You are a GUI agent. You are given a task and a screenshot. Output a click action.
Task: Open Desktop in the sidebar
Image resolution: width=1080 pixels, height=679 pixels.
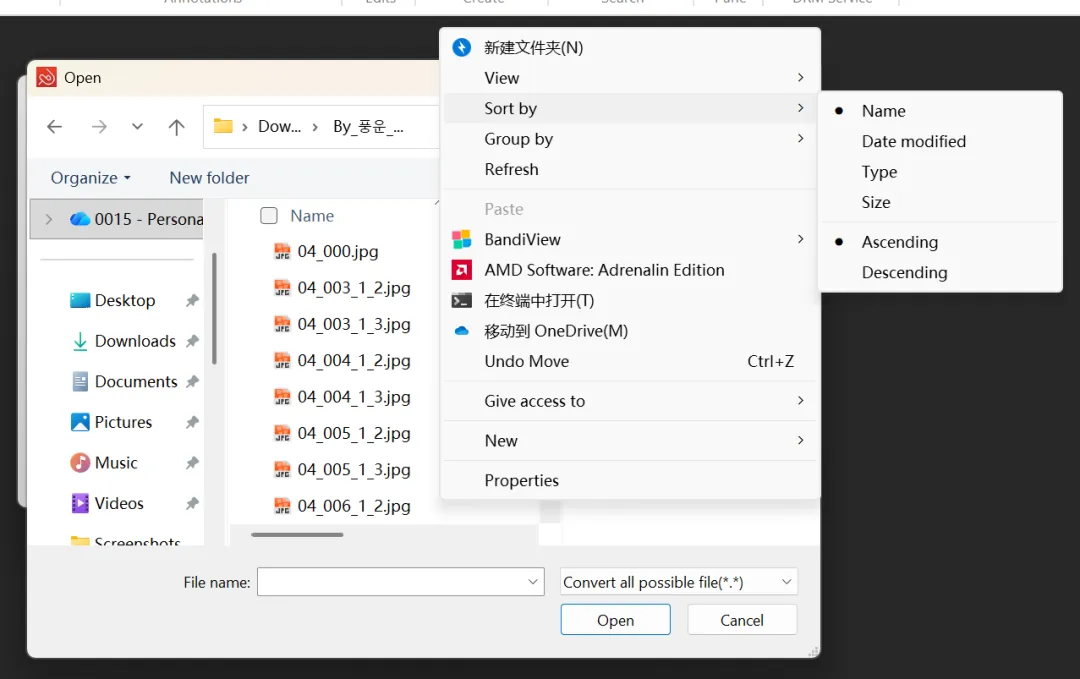click(113, 300)
